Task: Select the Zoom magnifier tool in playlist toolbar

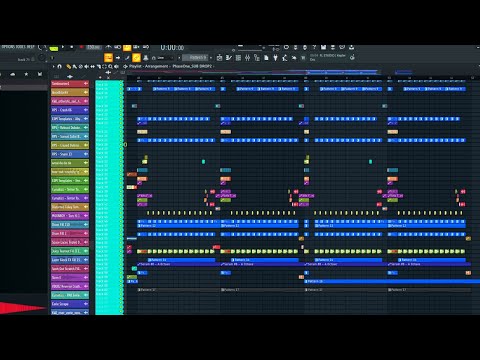Action: coord(110,66)
